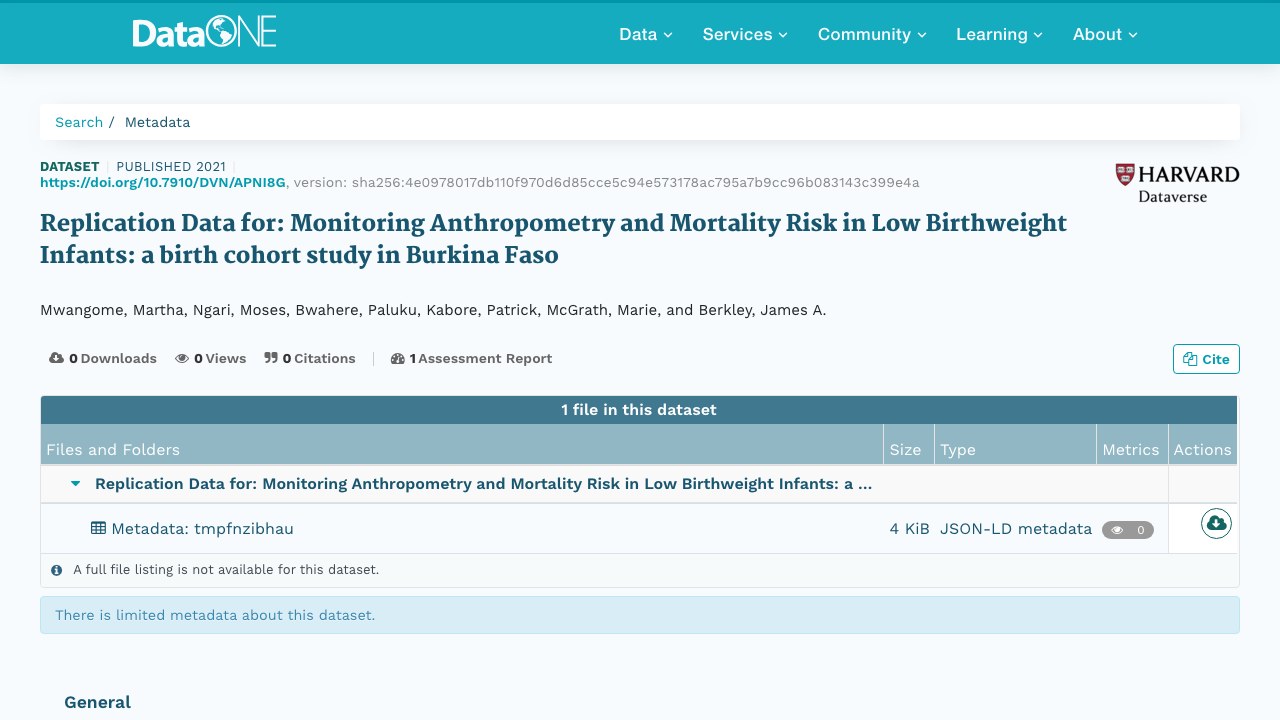Click the info icon in file listing note
Screen dimensions: 1280x720
[x=57, y=570]
